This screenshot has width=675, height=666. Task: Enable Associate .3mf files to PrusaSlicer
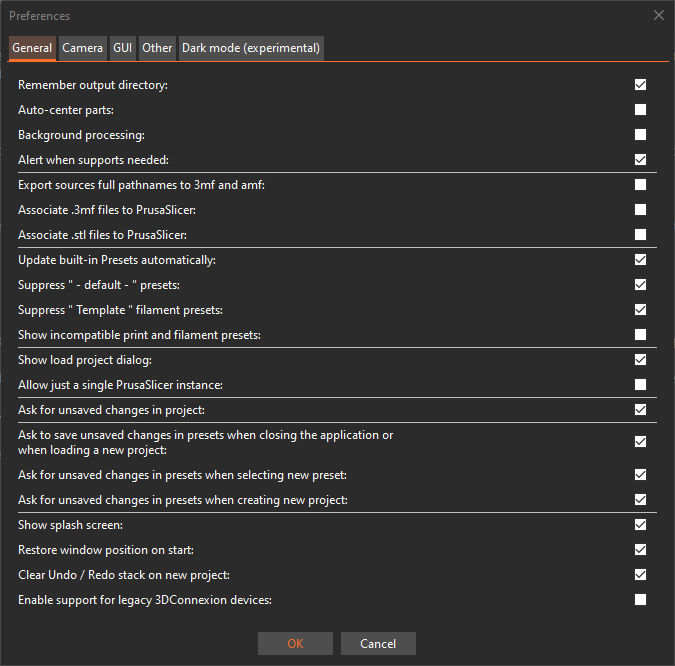coord(640,210)
